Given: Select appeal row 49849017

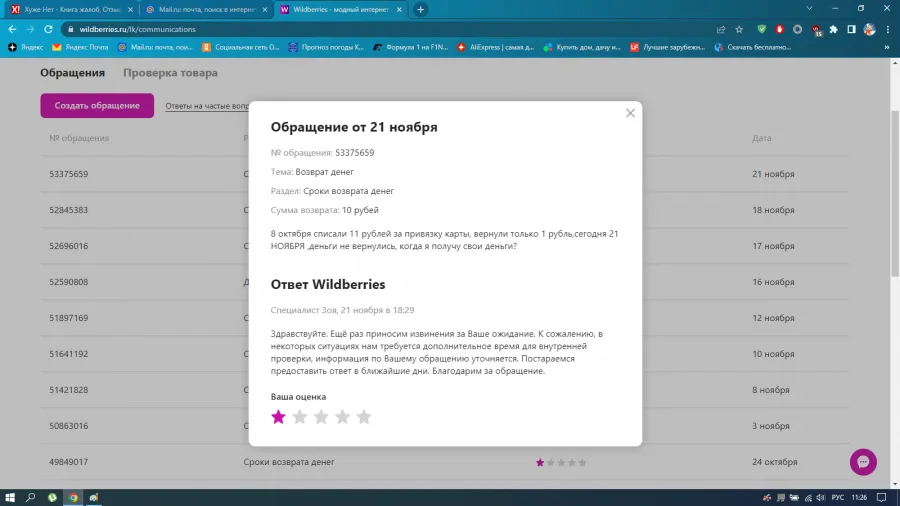Looking at the screenshot, I should click(444, 462).
